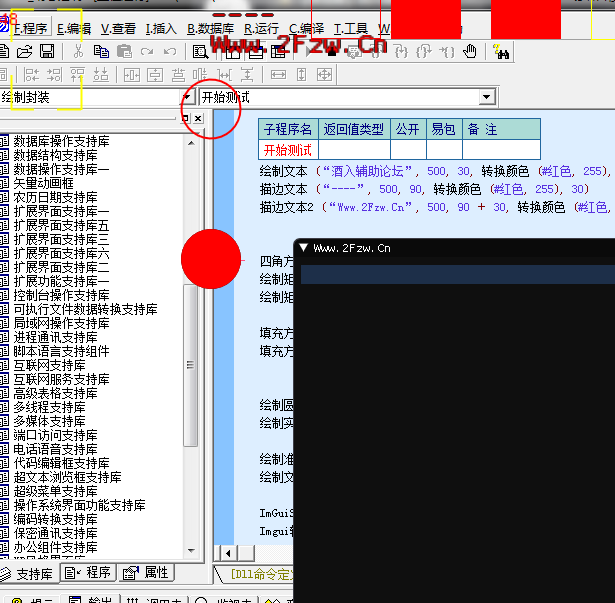This screenshot has height=603, width=615.
Task: Open a source file via toolbar
Action: click(24, 52)
